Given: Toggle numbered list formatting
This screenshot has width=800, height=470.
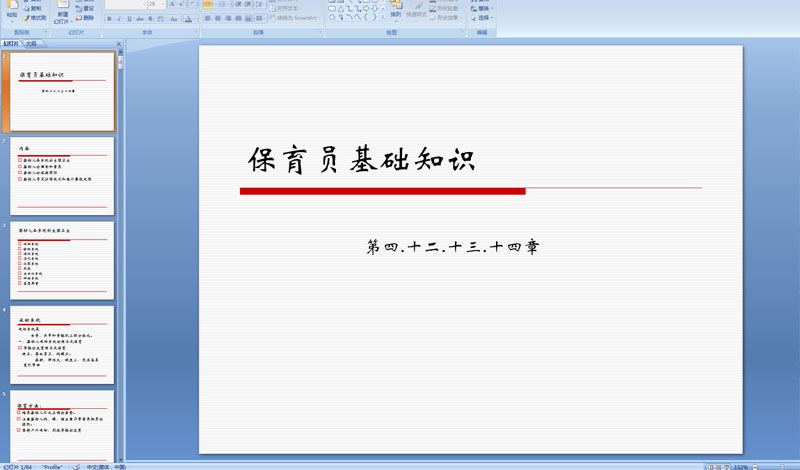Looking at the screenshot, I should tap(224, 4).
